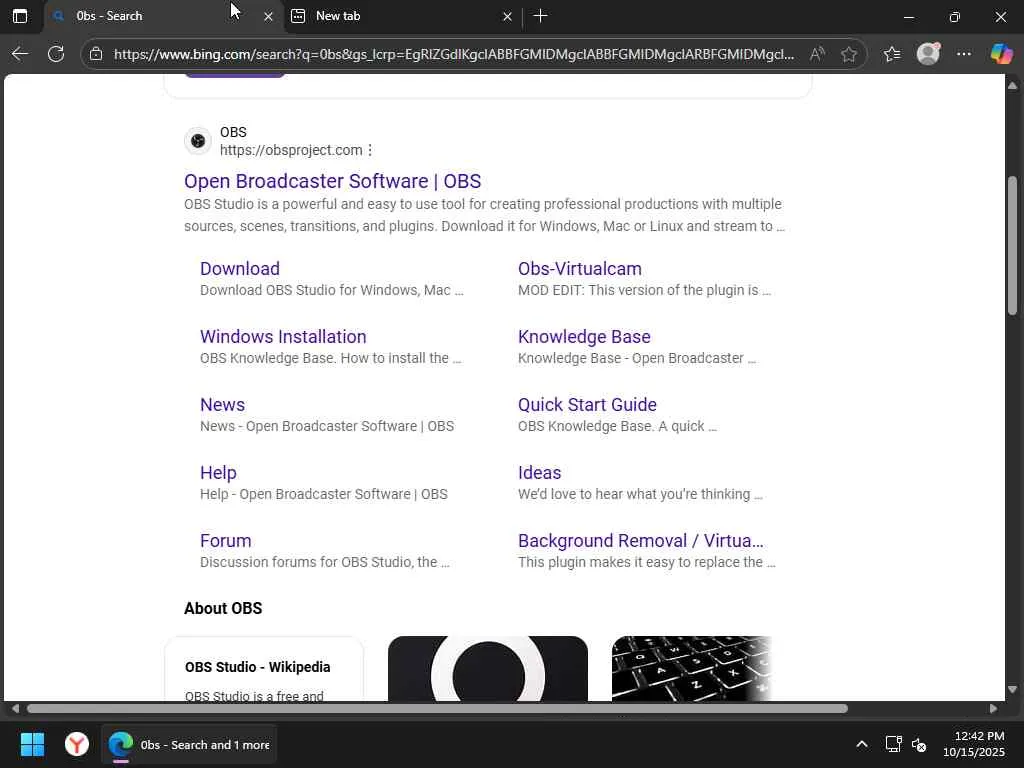
Task: Open the tab actions menu icon
Action: click(x=20, y=16)
